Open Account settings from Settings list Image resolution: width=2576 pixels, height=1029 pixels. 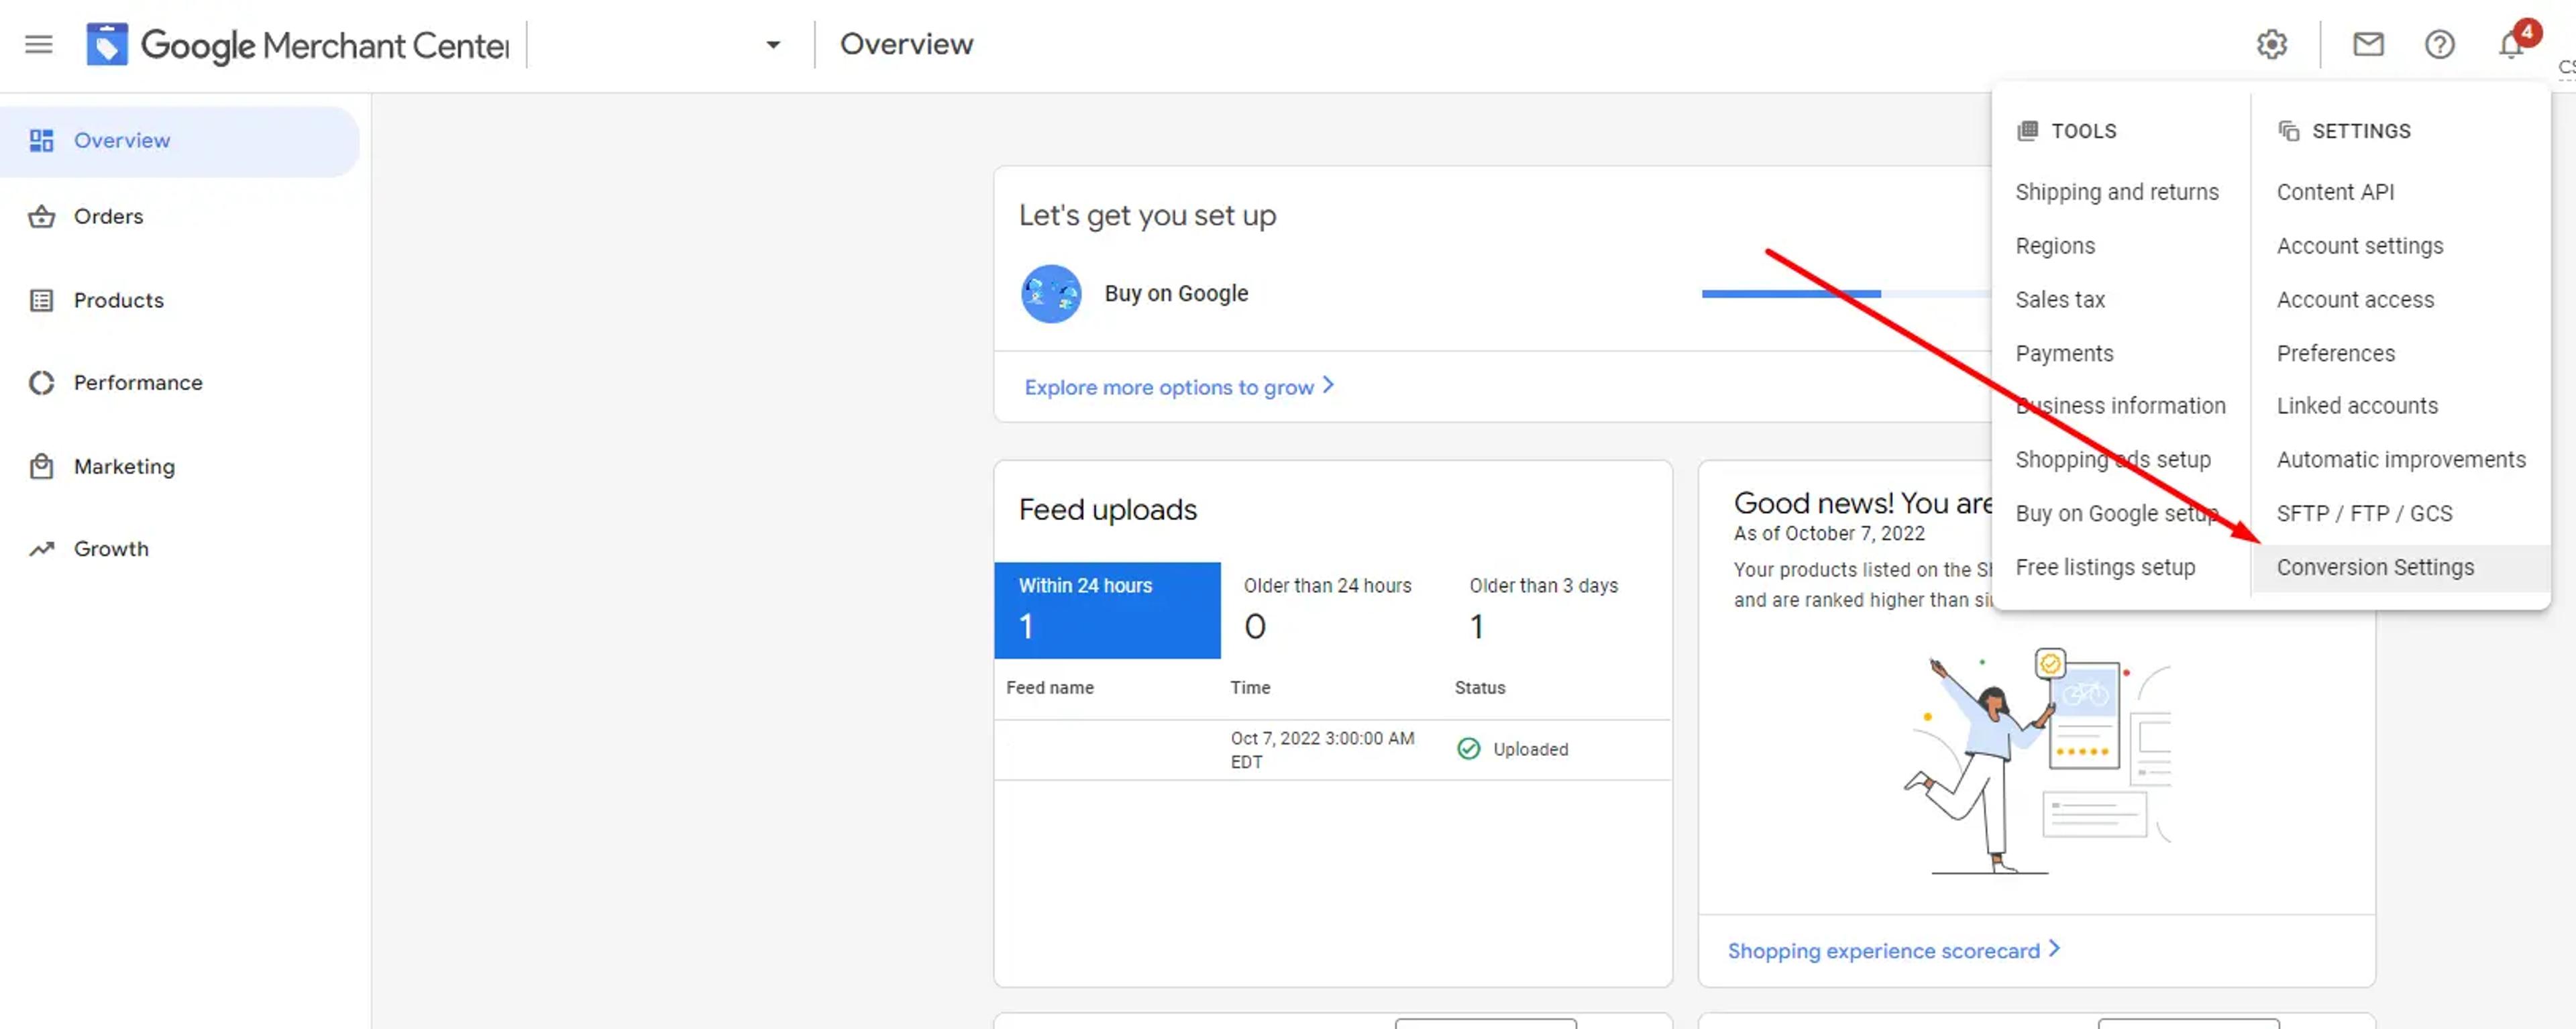click(x=2359, y=246)
